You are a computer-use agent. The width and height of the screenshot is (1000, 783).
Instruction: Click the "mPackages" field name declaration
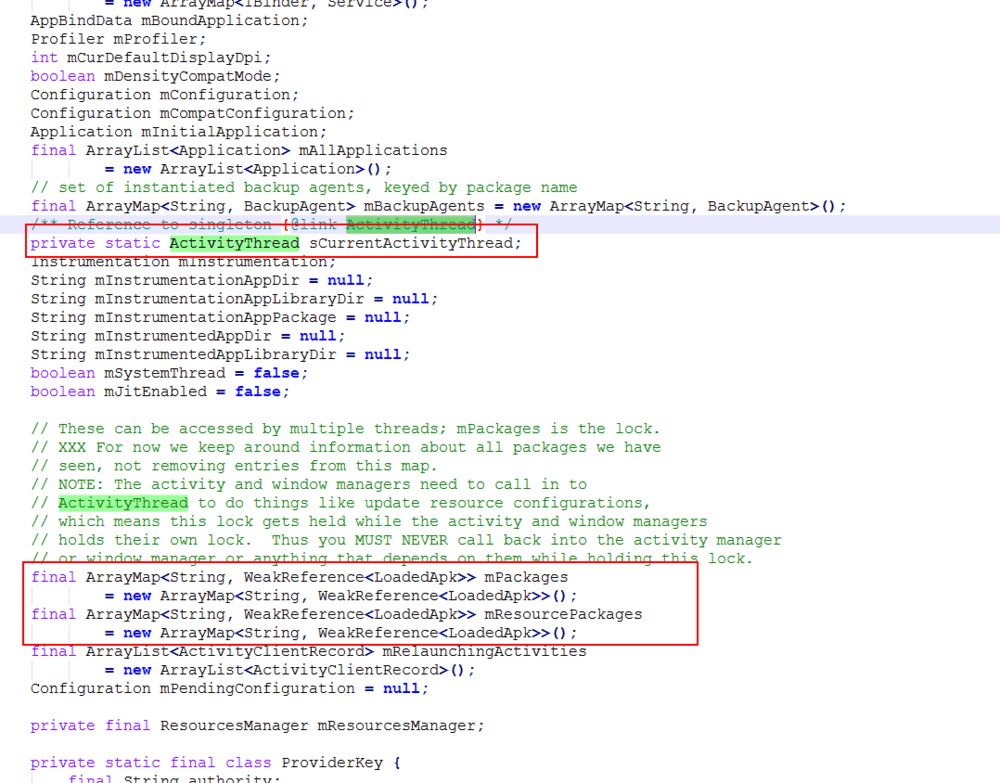(526, 577)
